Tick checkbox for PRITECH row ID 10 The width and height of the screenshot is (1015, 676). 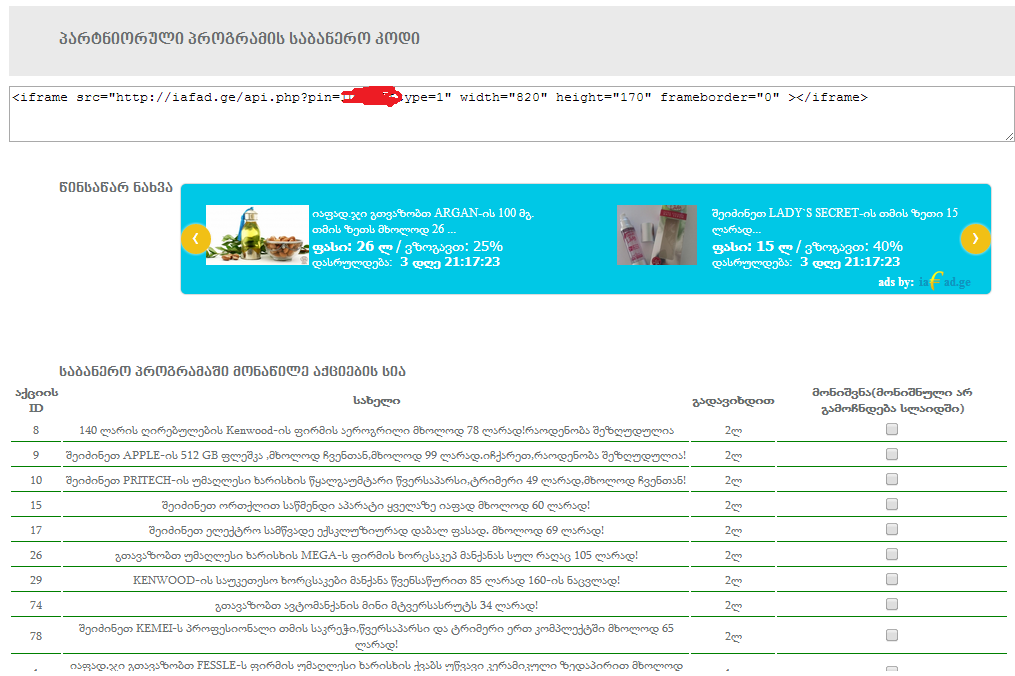[892, 479]
